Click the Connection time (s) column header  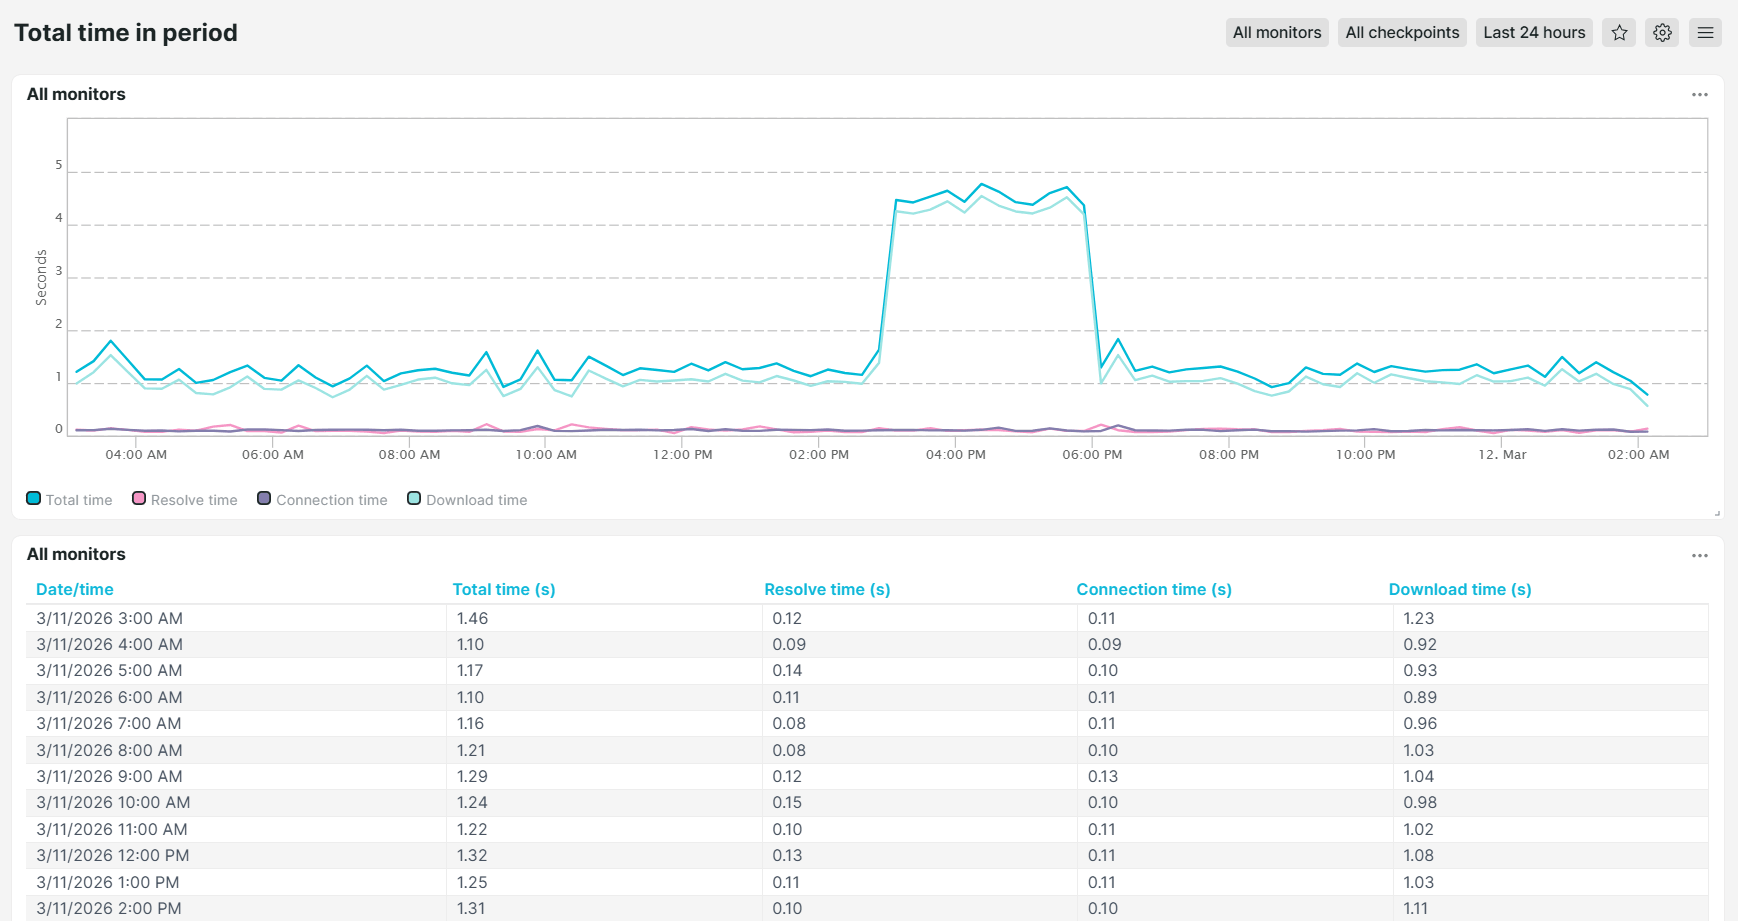click(1154, 589)
